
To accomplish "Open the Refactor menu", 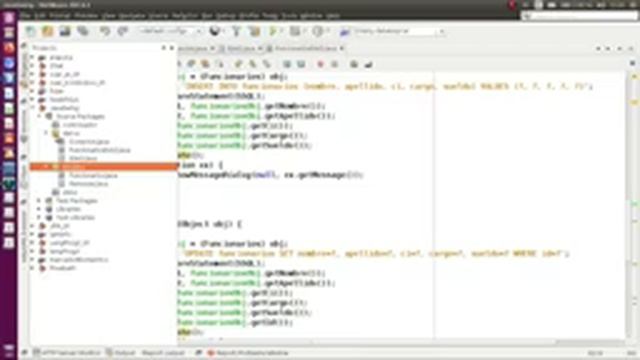I will pos(184,16).
